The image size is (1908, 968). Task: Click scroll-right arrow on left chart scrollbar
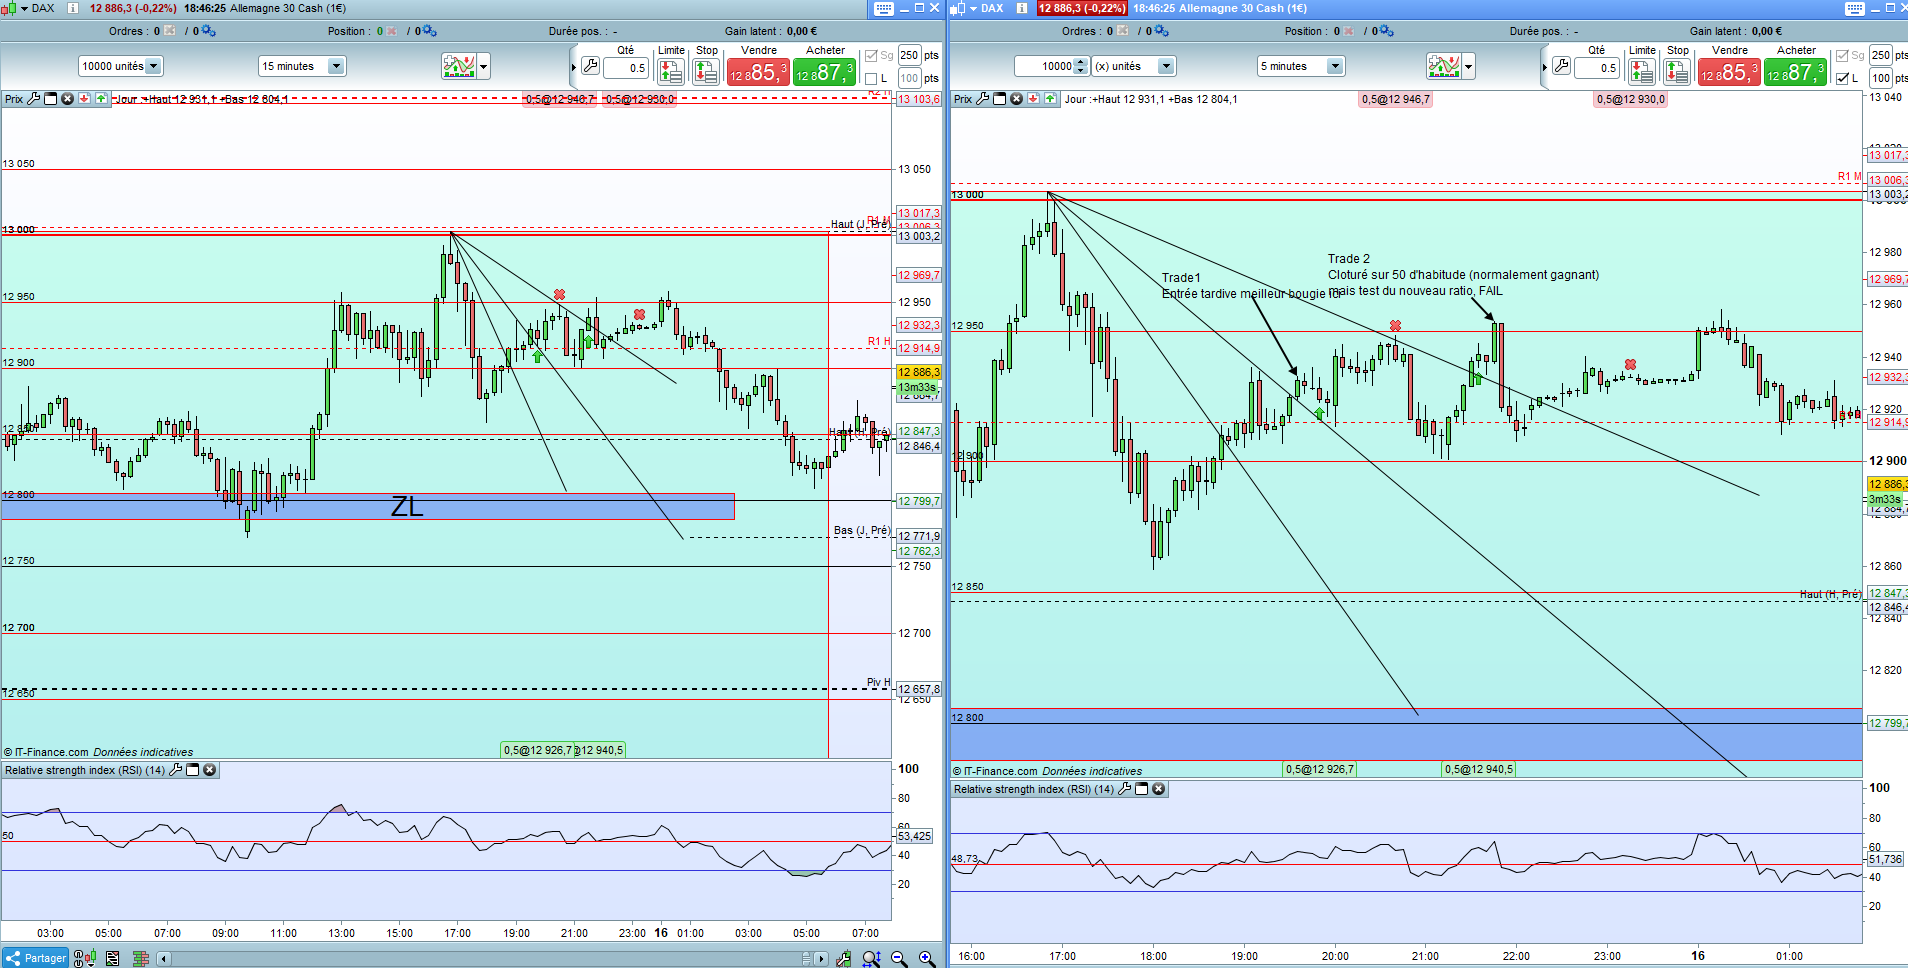(821, 959)
